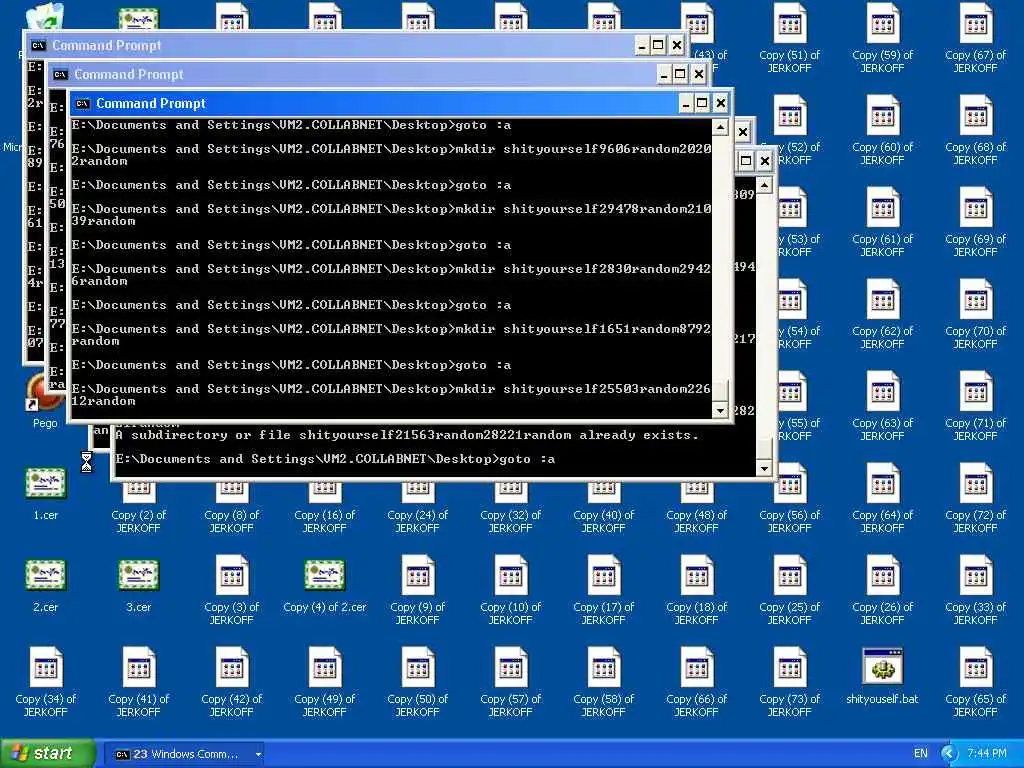Select Copy (59) of JERKOFF icon
This screenshot has height=768, width=1024.
click(x=882, y=23)
